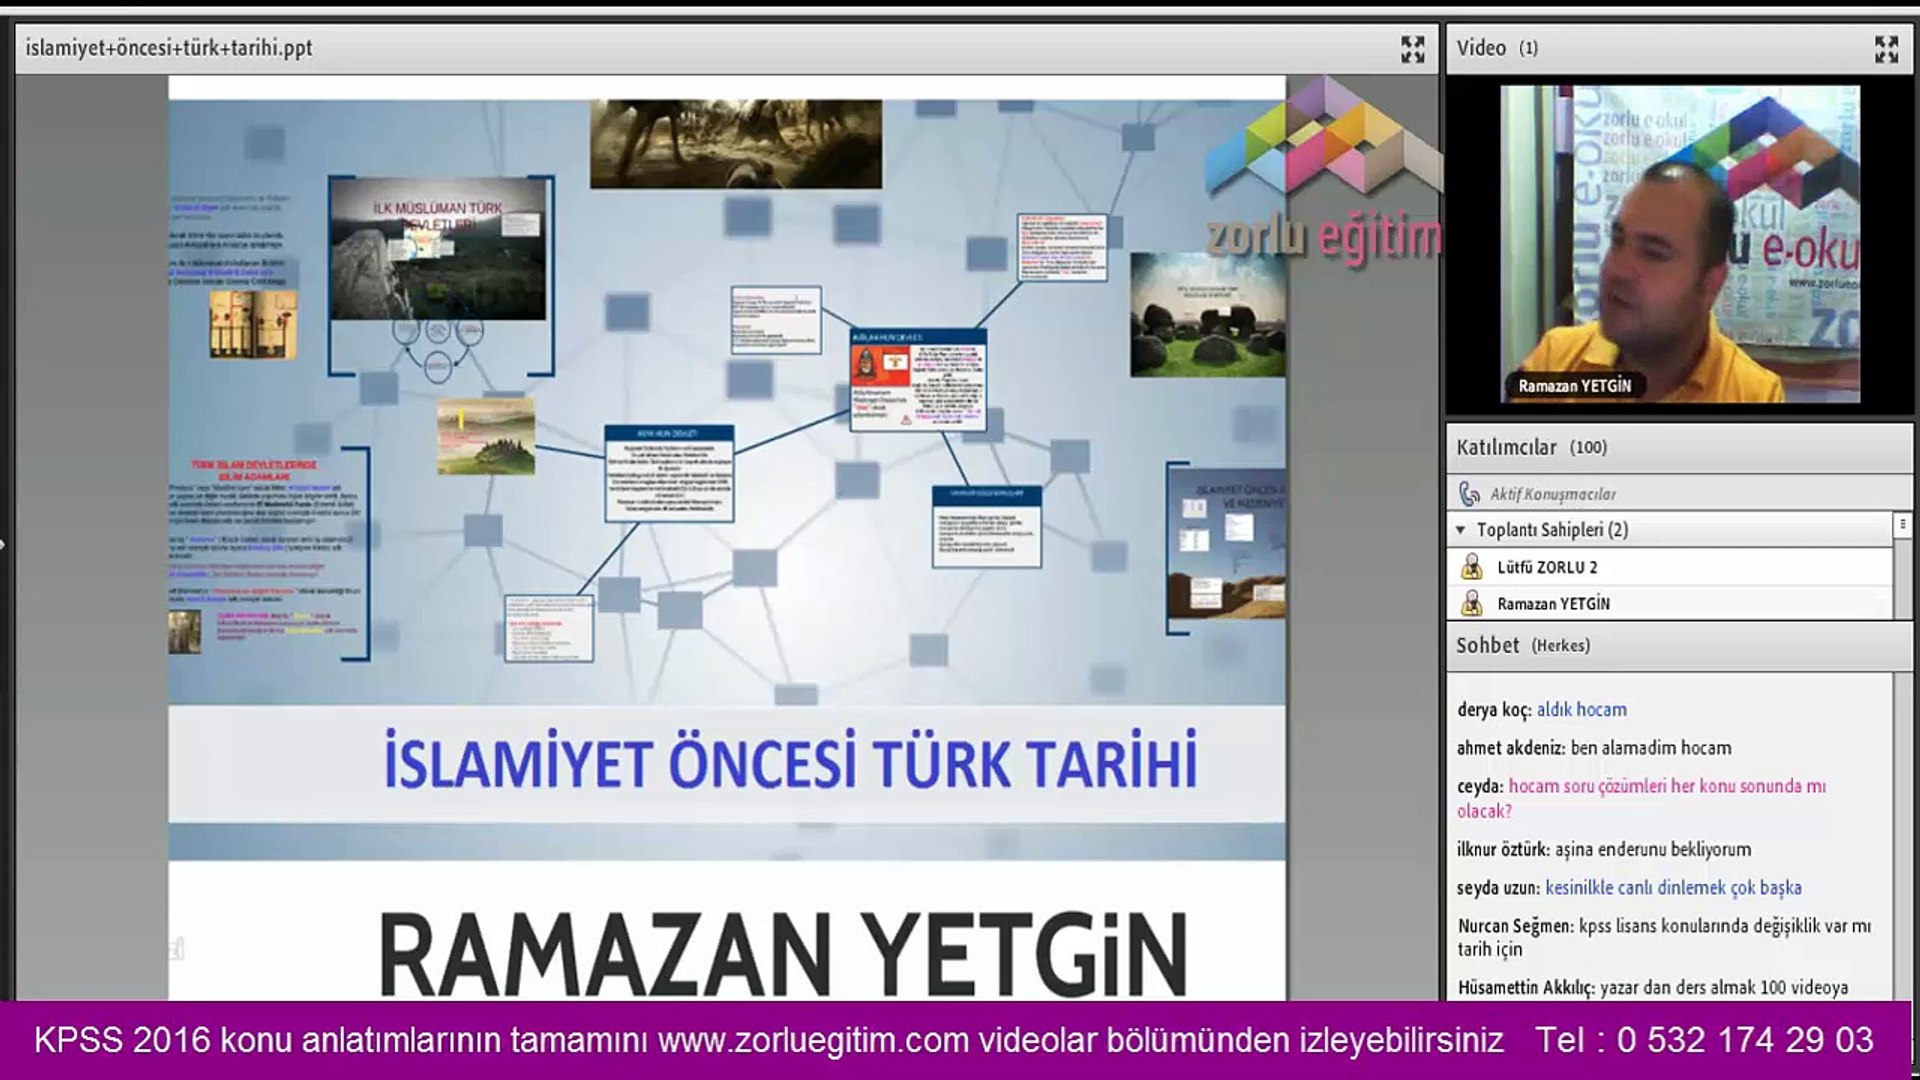The height and width of the screenshot is (1080, 1920).
Task: Open the attendee list options handle
Action: (1902, 524)
